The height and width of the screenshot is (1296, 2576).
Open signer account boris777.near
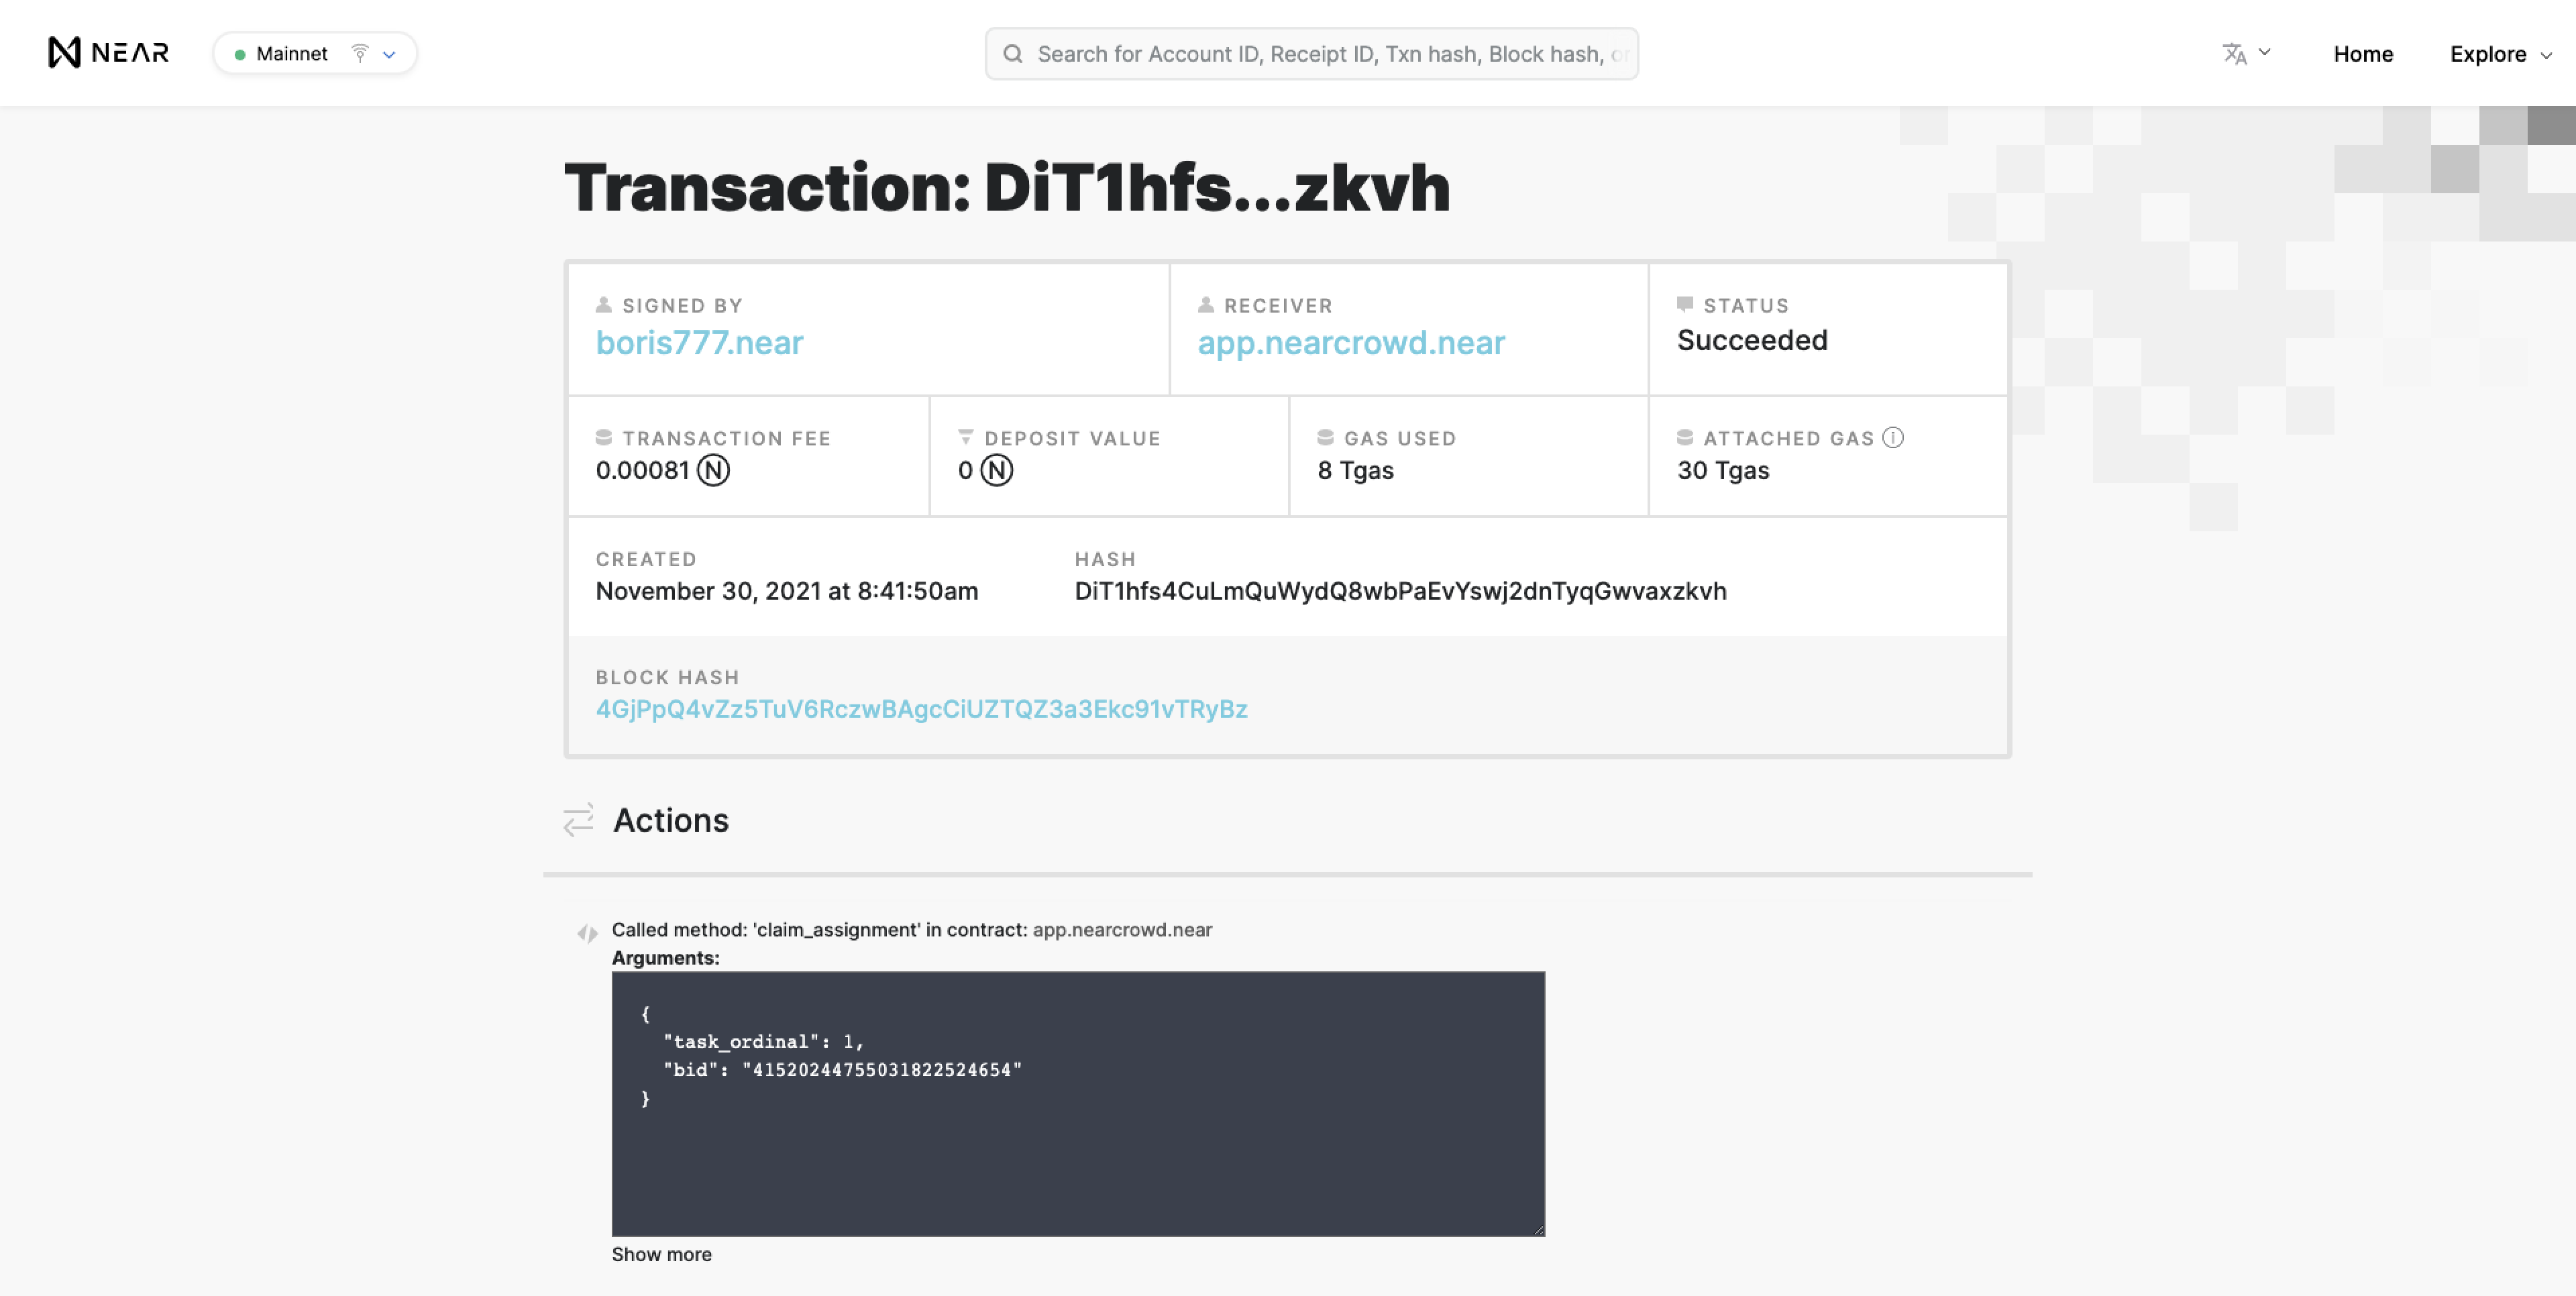(x=699, y=343)
